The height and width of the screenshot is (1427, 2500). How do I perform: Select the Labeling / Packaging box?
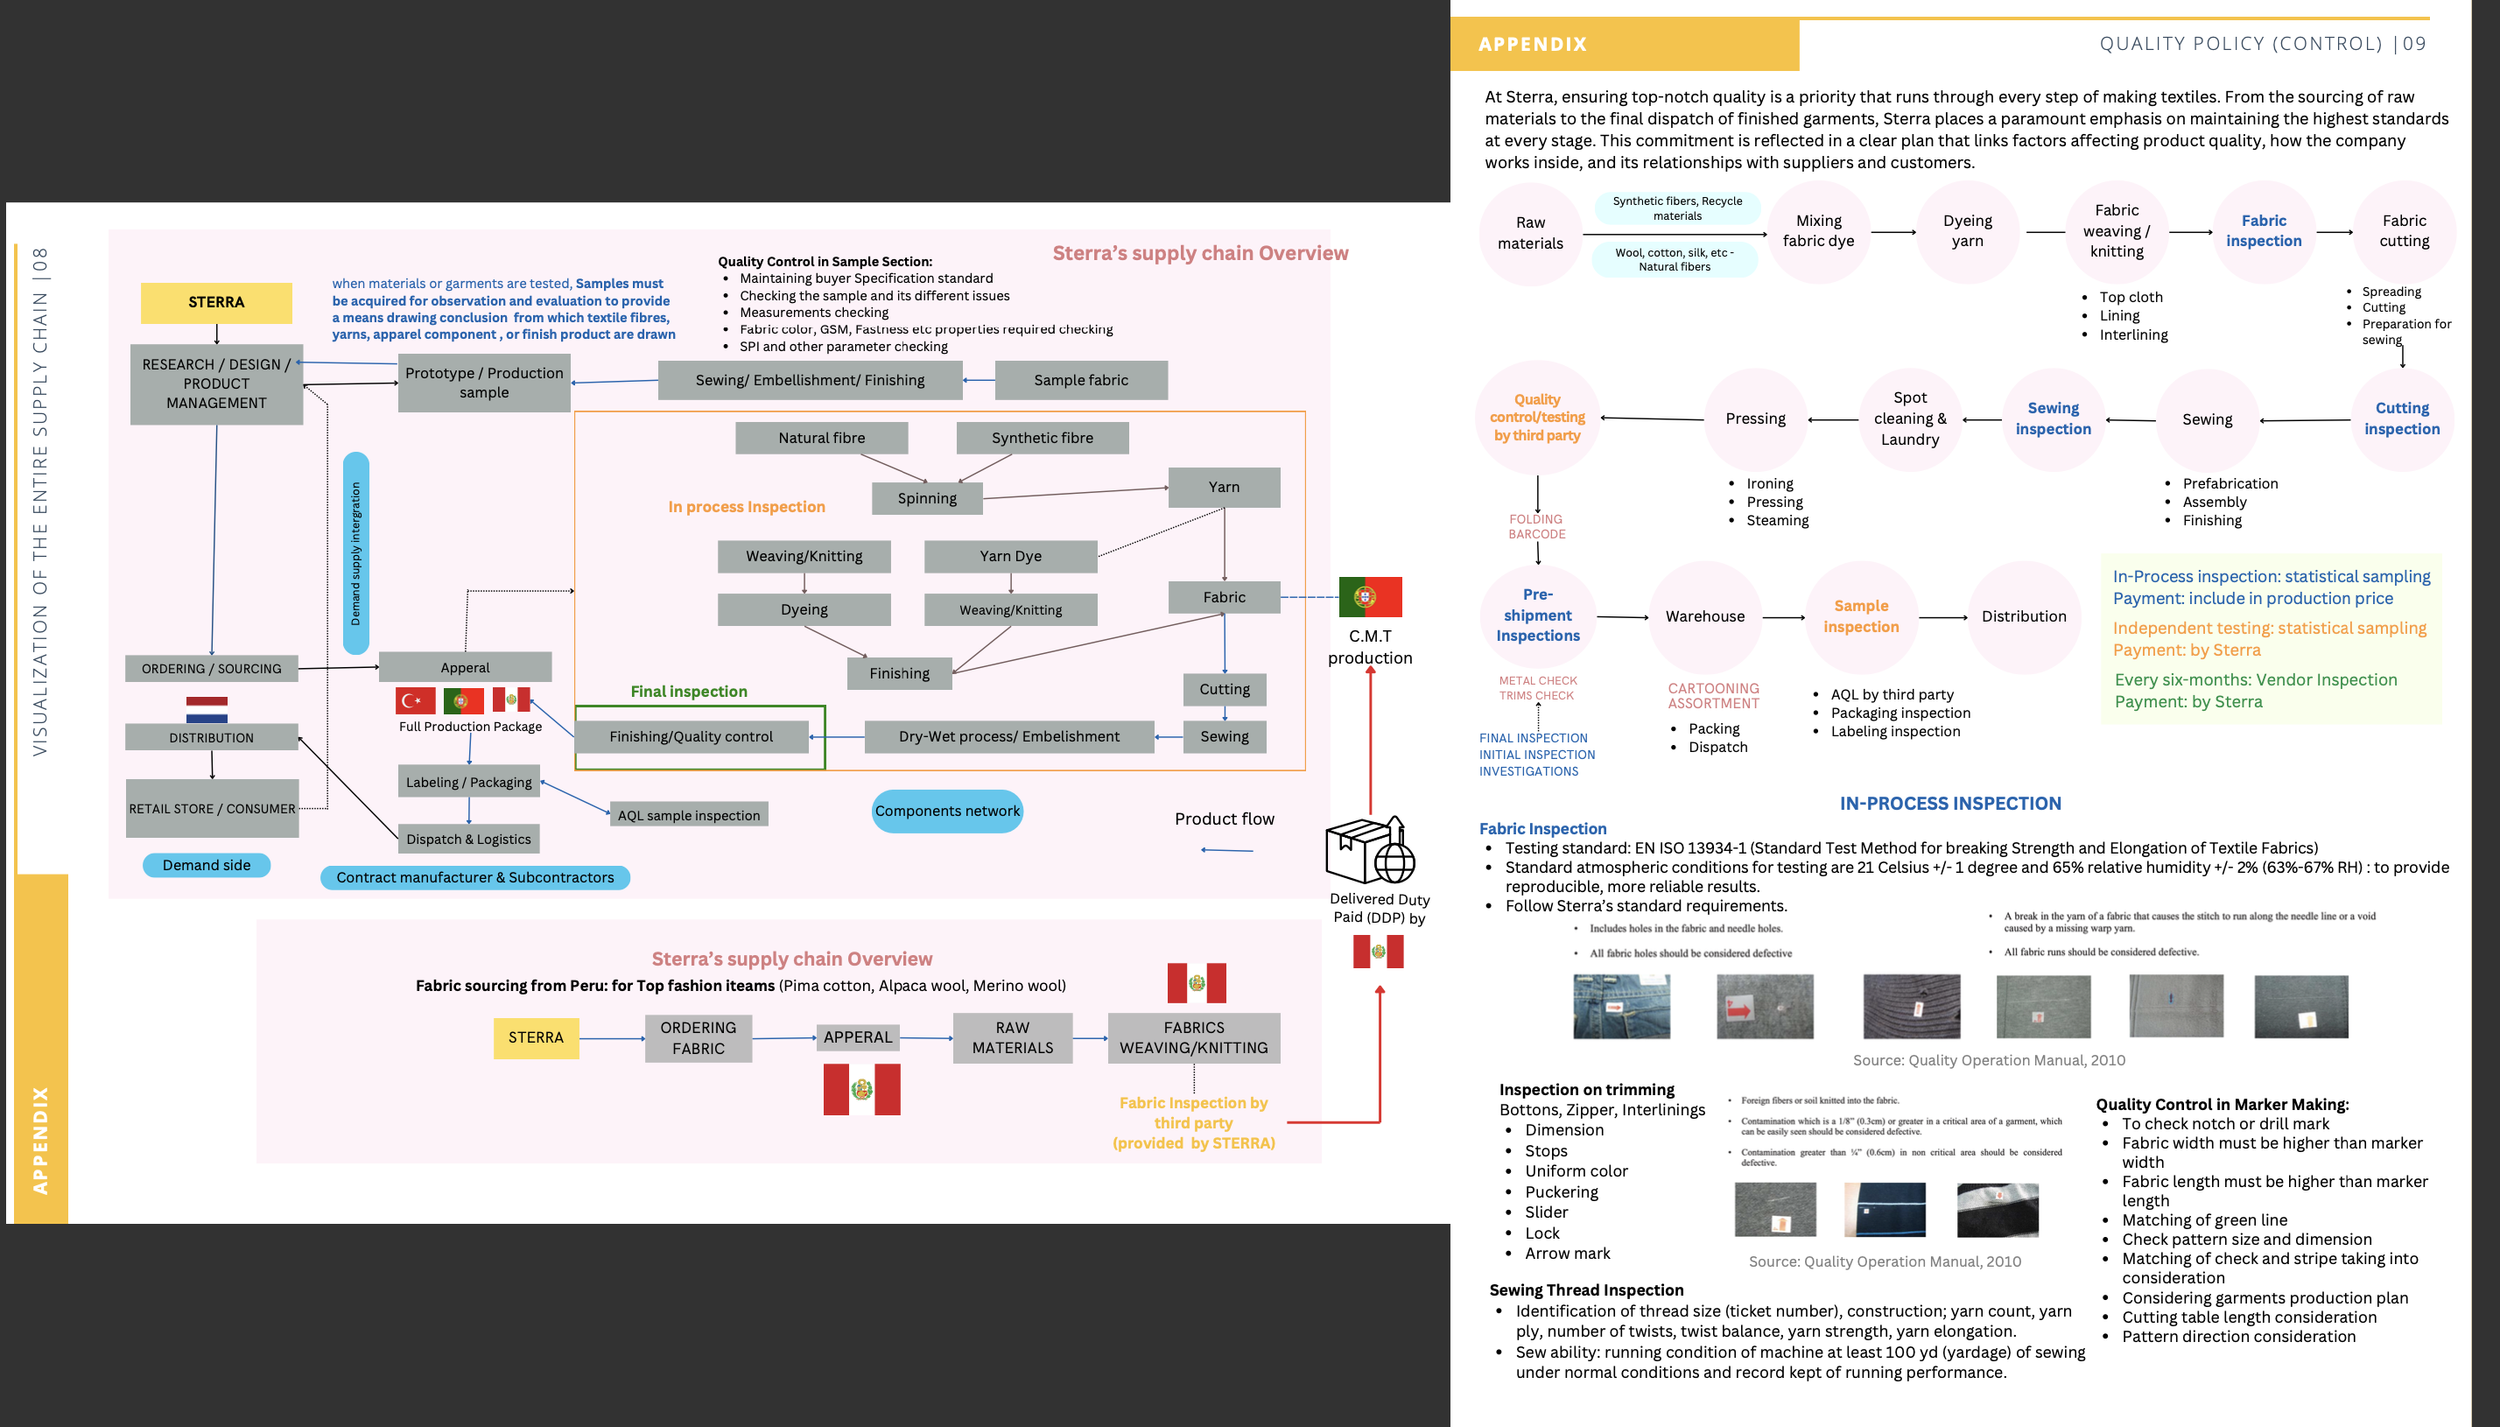[469, 782]
